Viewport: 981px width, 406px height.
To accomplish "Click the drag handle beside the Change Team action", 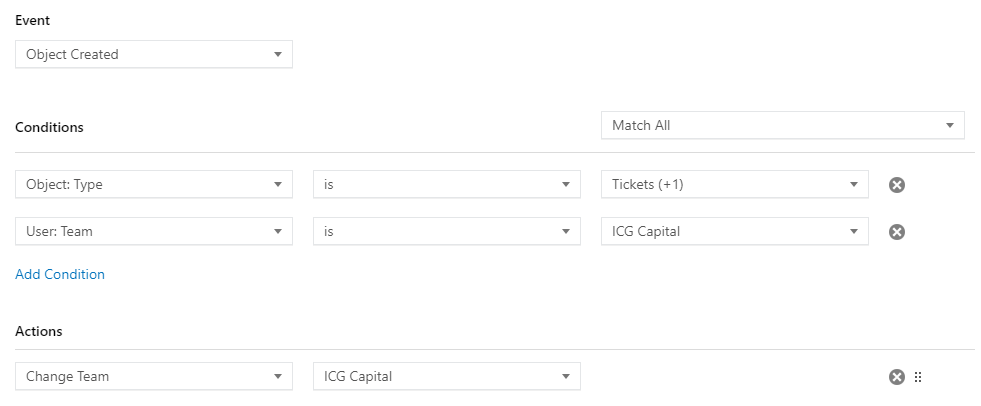I will click(918, 377).
